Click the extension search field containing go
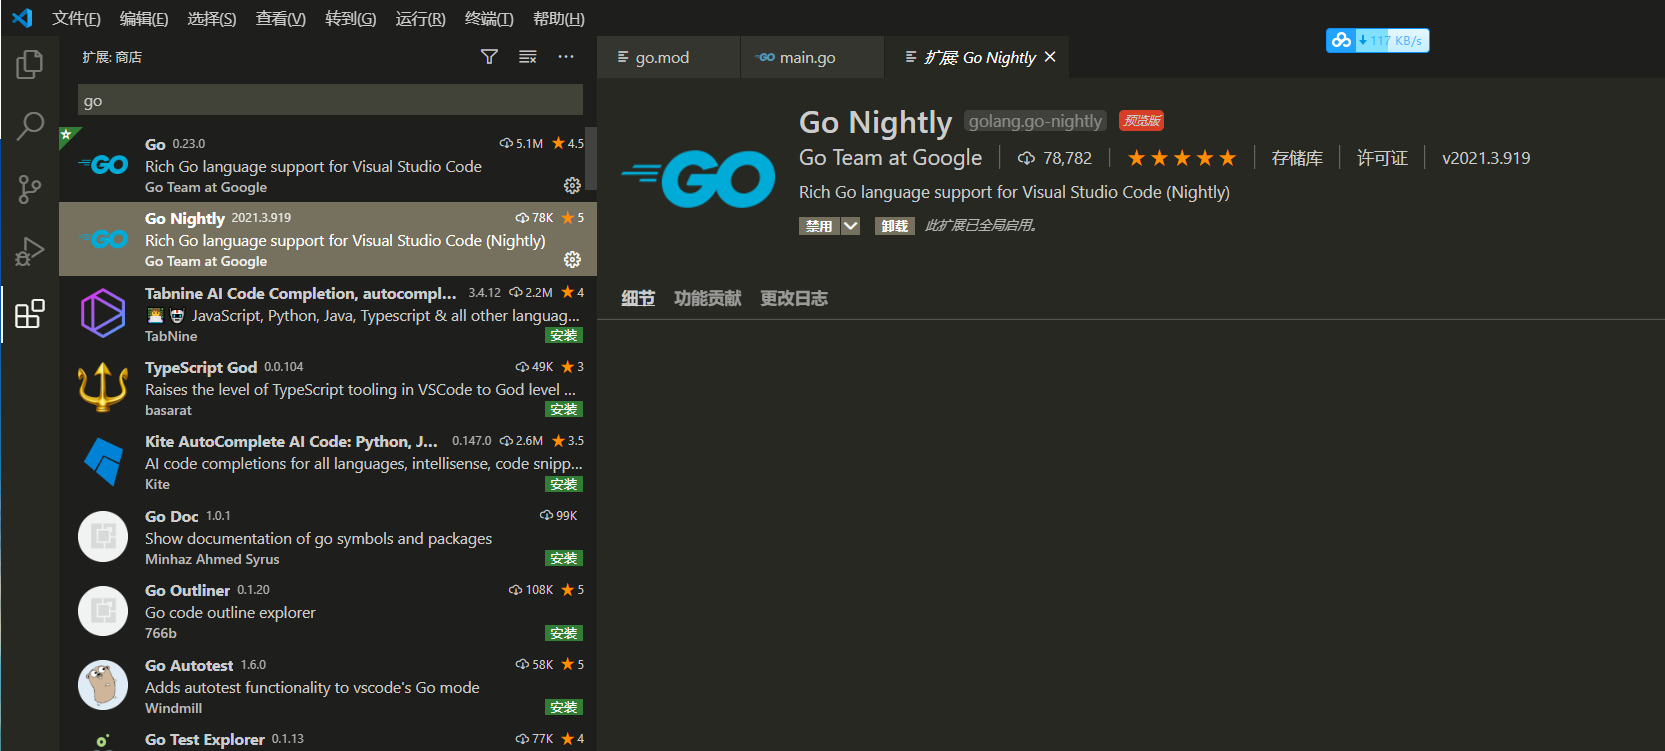1665x751 pixels. (330, 100)
